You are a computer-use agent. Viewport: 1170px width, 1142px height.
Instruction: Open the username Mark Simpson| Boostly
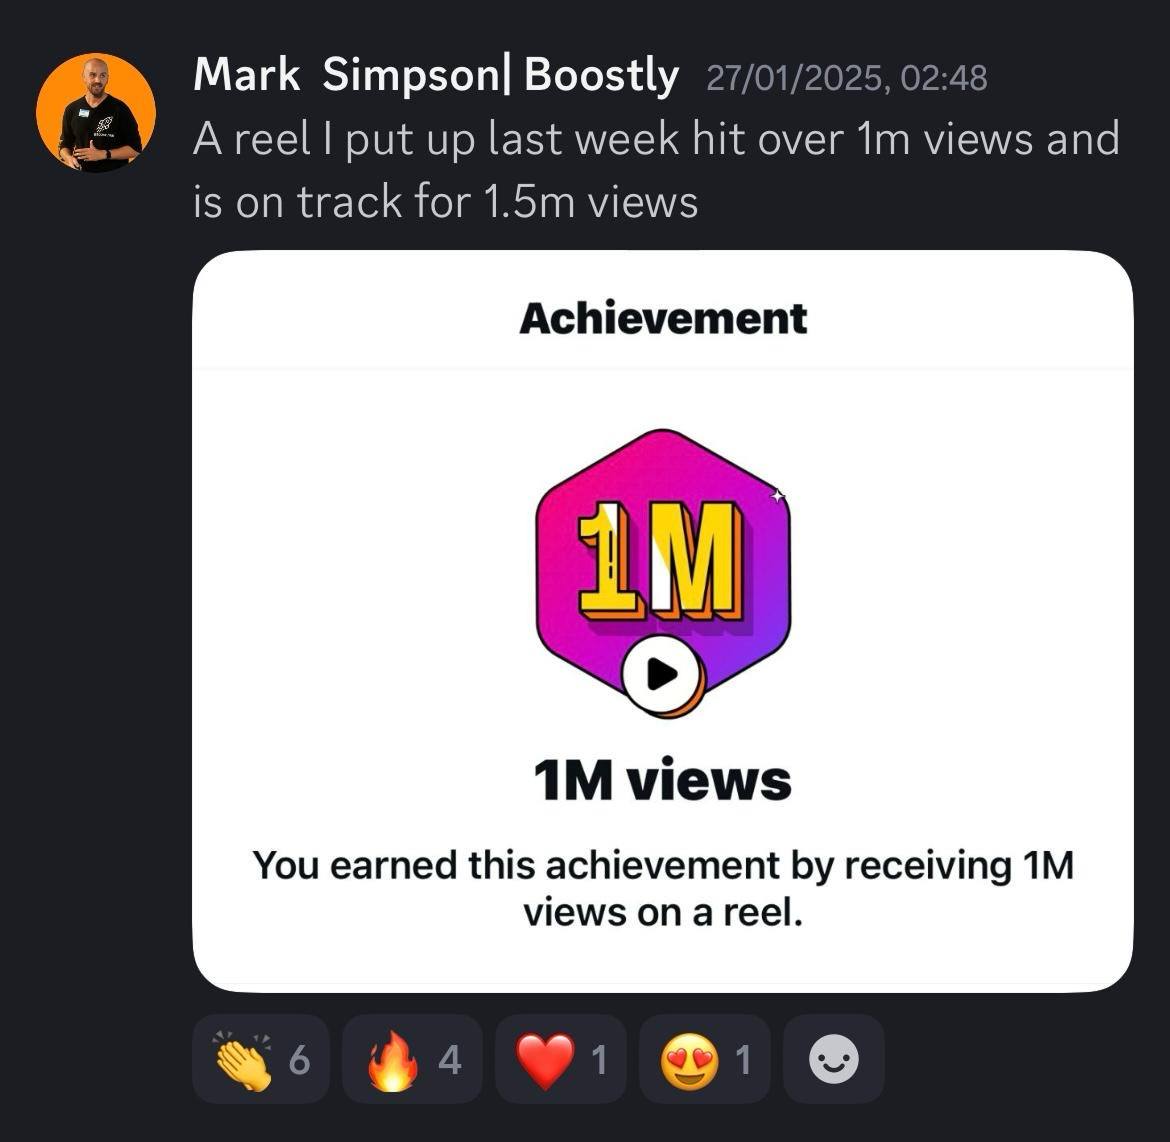436,75
